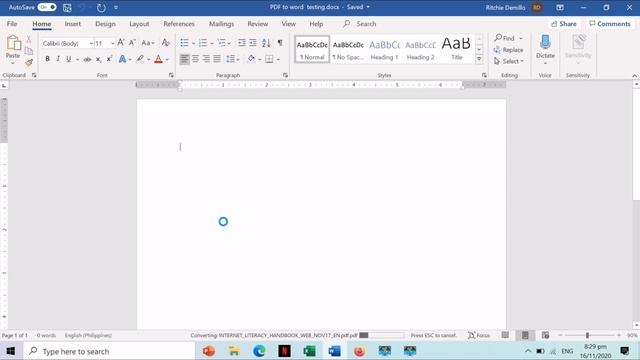Open the Change Case Aa dropdown
Image resolution: width=640 pixels, height=360 pixels.
[x=148, y=43]
